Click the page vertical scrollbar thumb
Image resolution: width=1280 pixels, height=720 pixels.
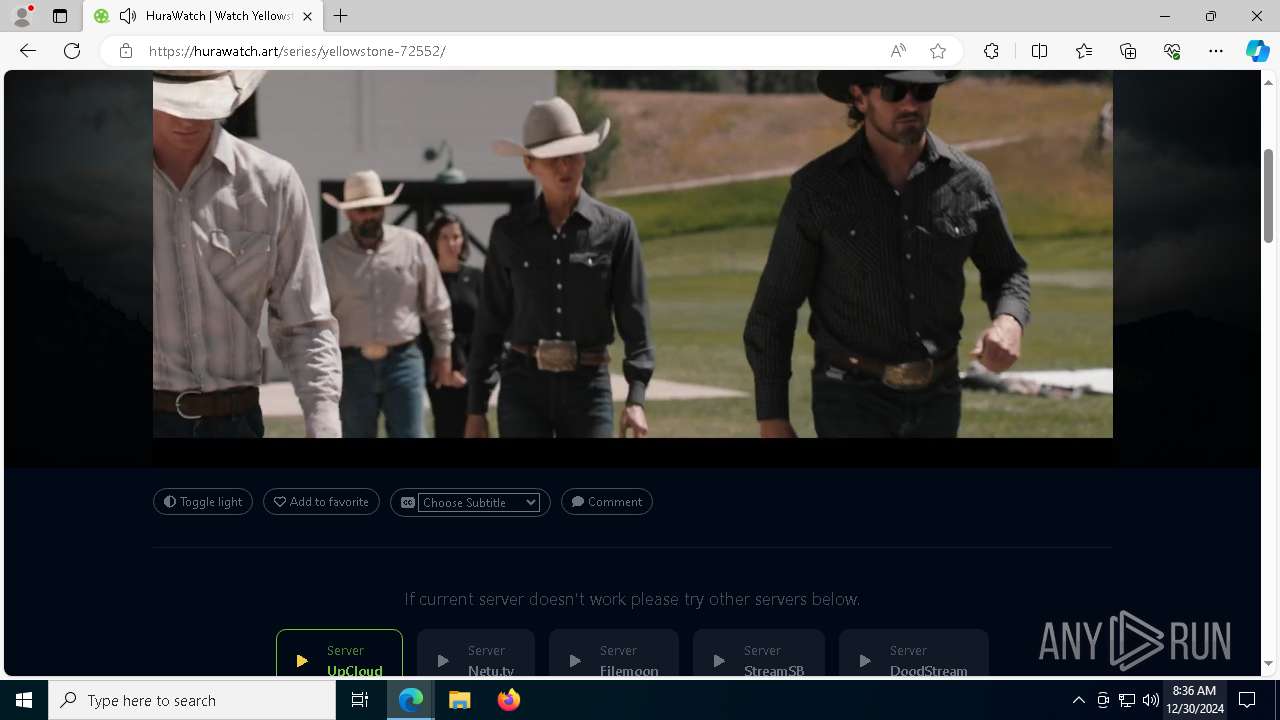click(1269, 195)
